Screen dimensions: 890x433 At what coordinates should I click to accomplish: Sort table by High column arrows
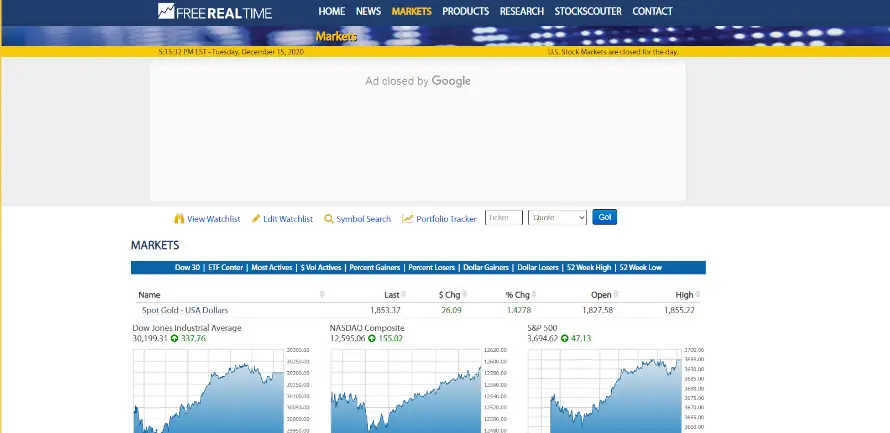(698, 295)
